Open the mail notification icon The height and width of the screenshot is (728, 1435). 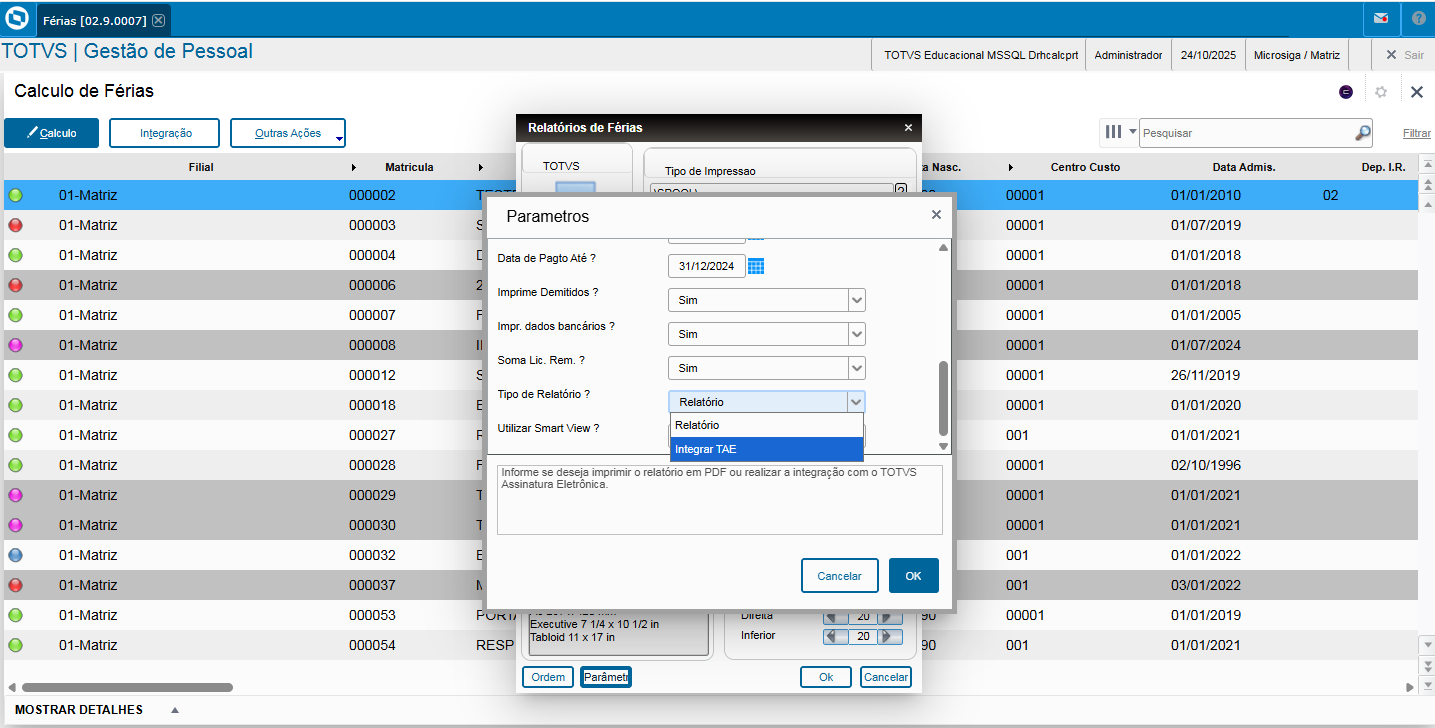(1380, 19)
